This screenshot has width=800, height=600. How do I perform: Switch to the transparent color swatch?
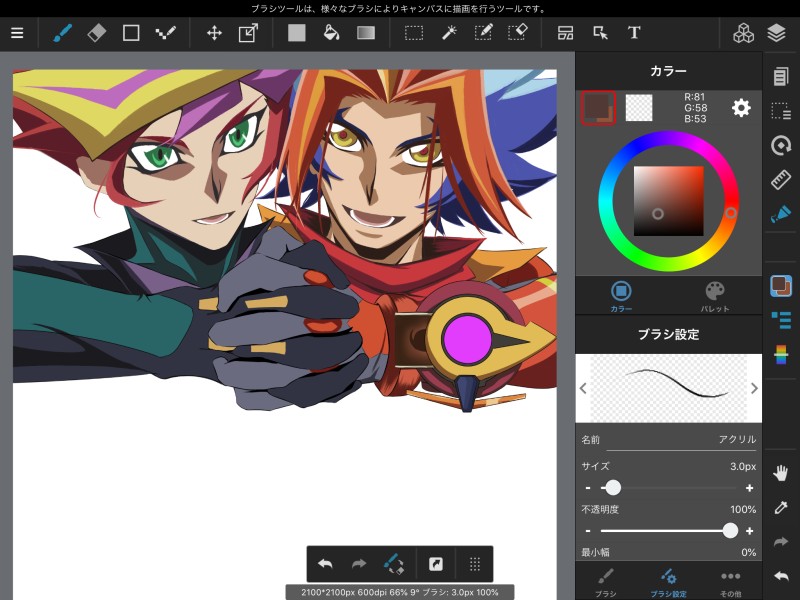(638, 107)
